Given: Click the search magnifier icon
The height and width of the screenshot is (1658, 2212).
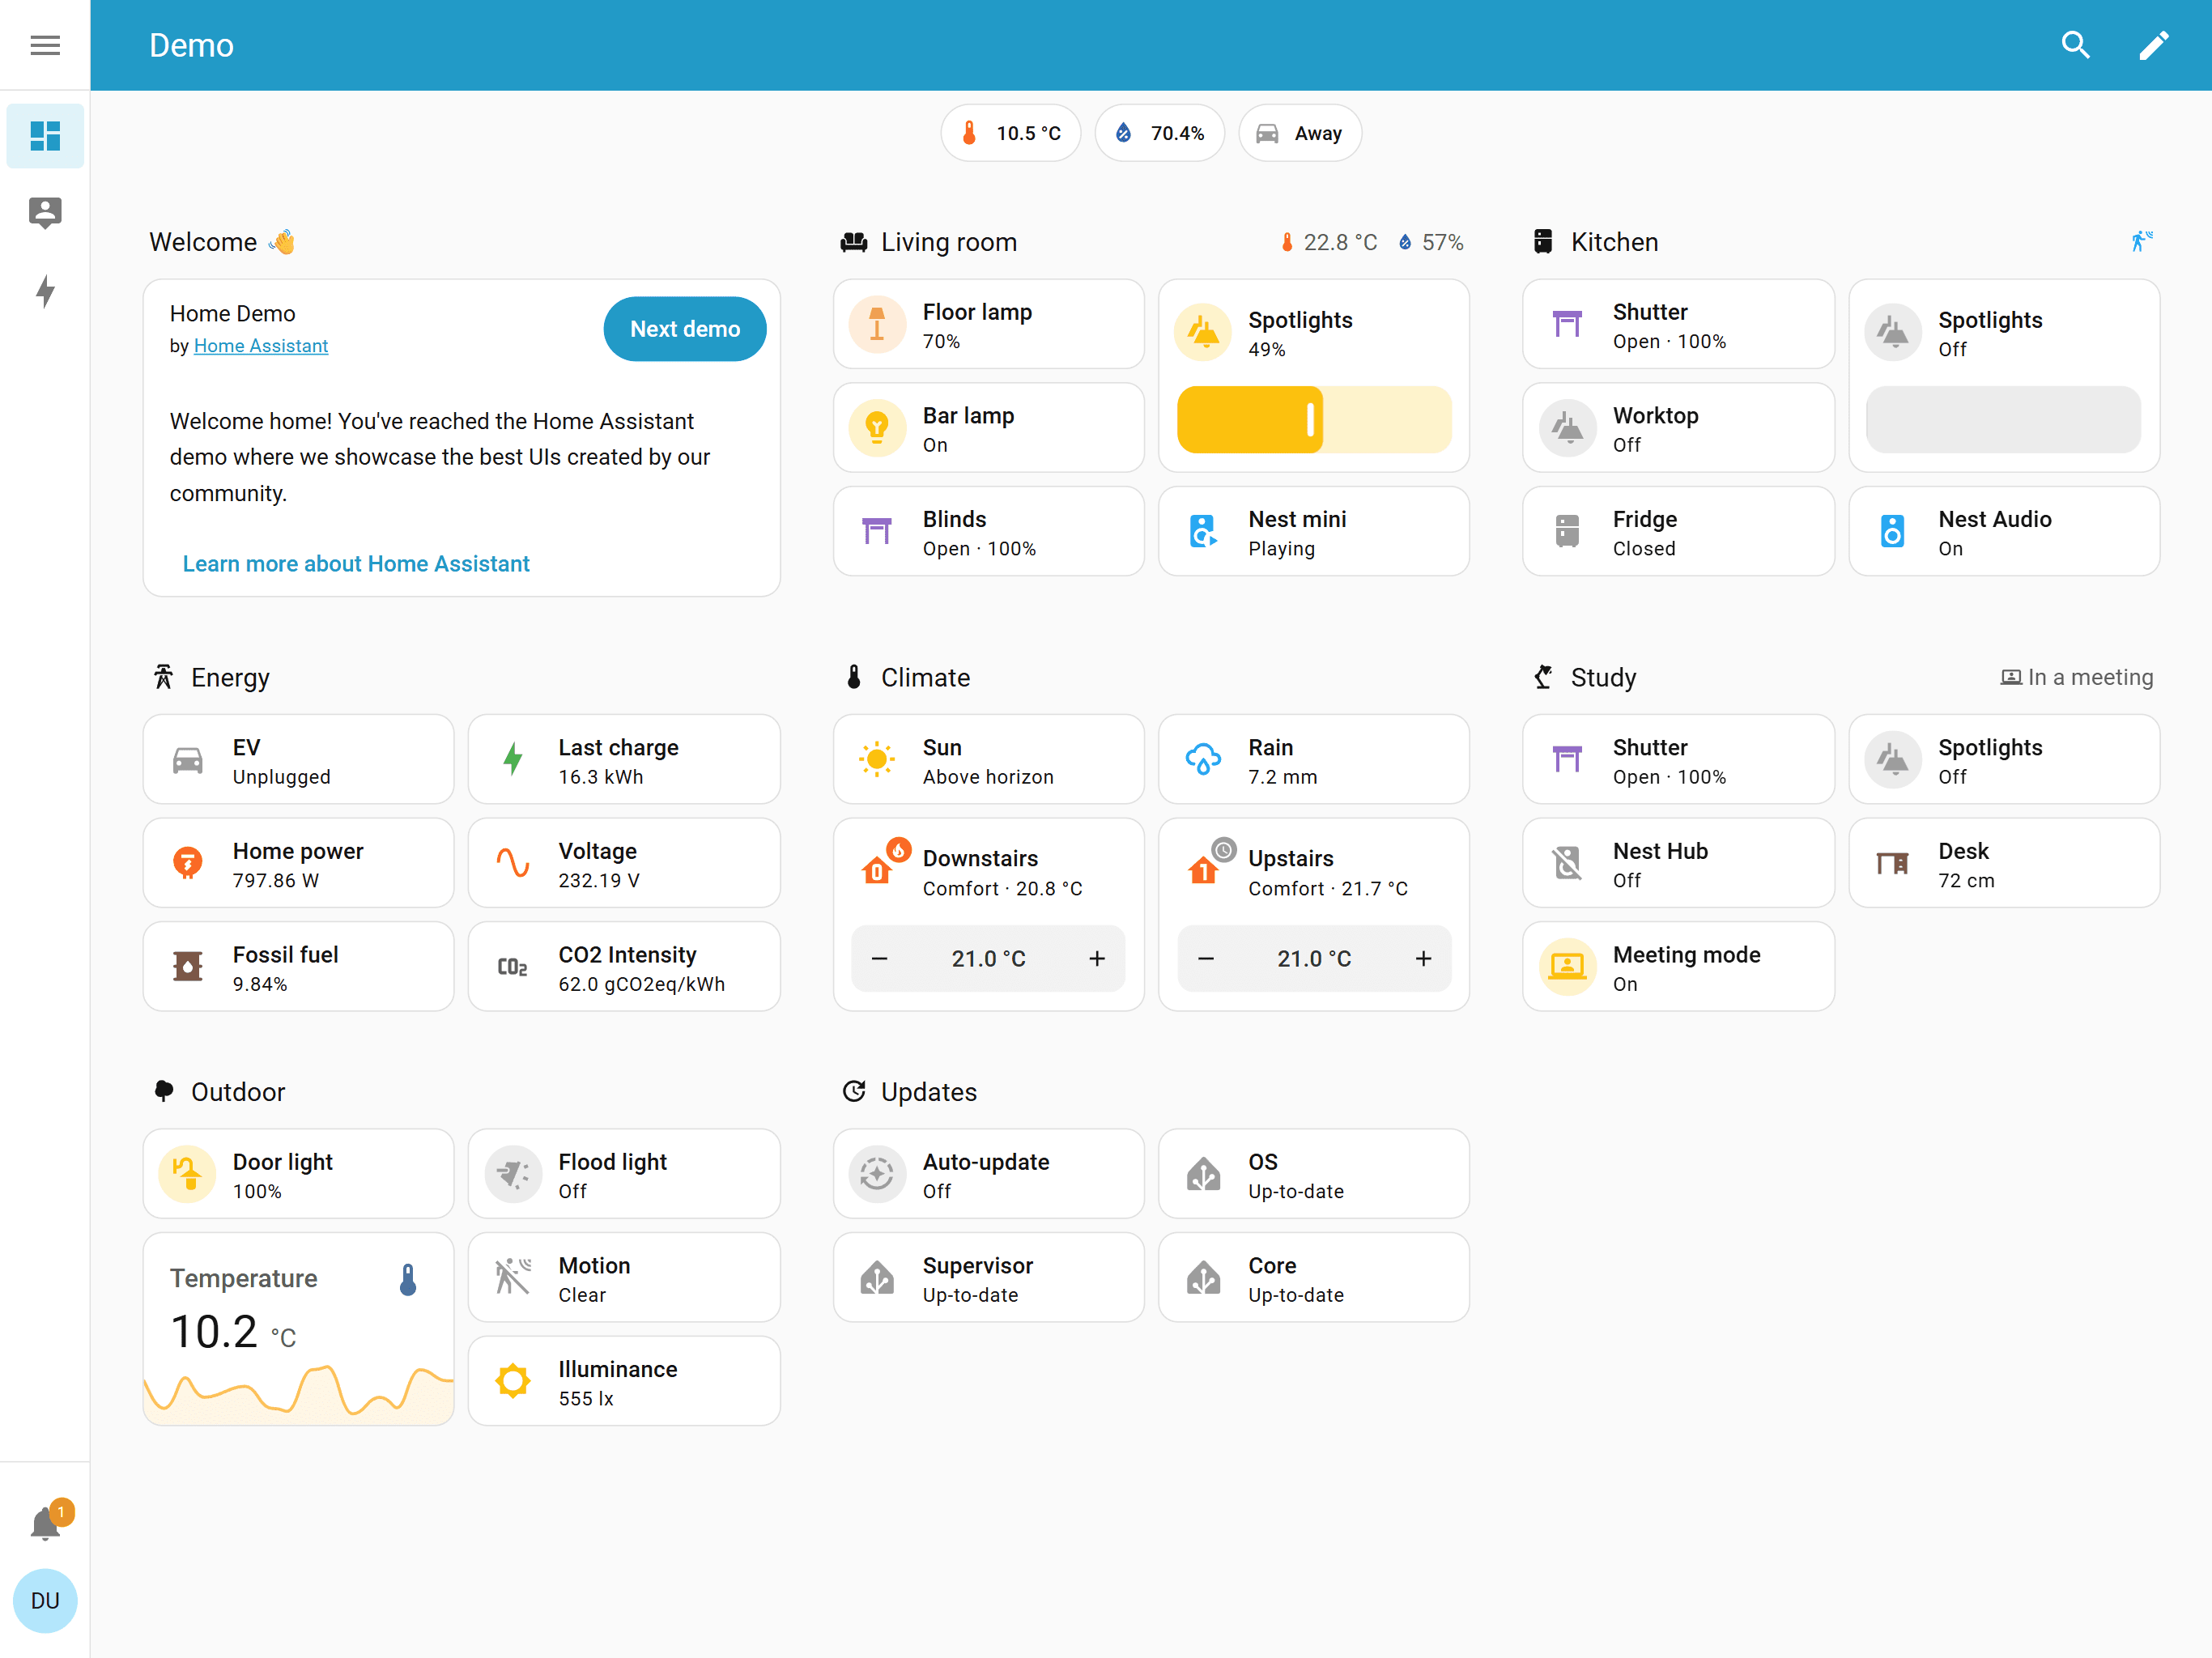Looking at the screenshot, I should pyautogui.click(x=2076, y=45).
